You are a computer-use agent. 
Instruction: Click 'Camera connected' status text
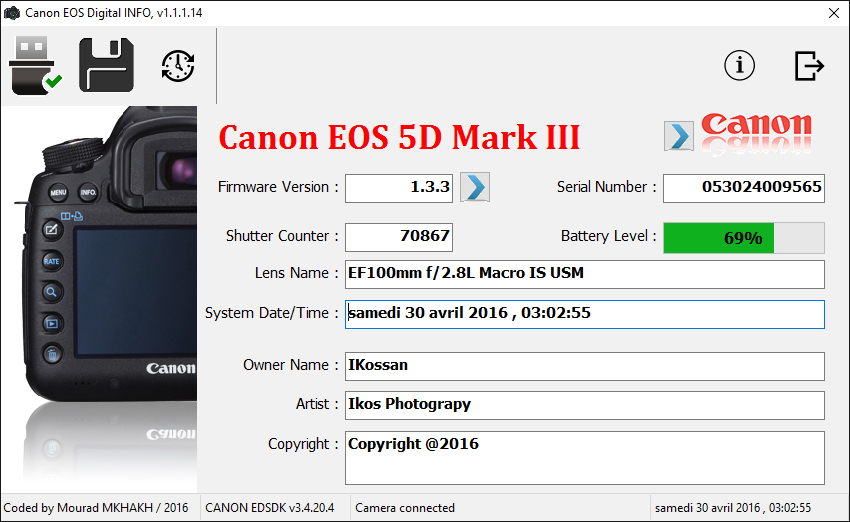[x=405, y=508]
